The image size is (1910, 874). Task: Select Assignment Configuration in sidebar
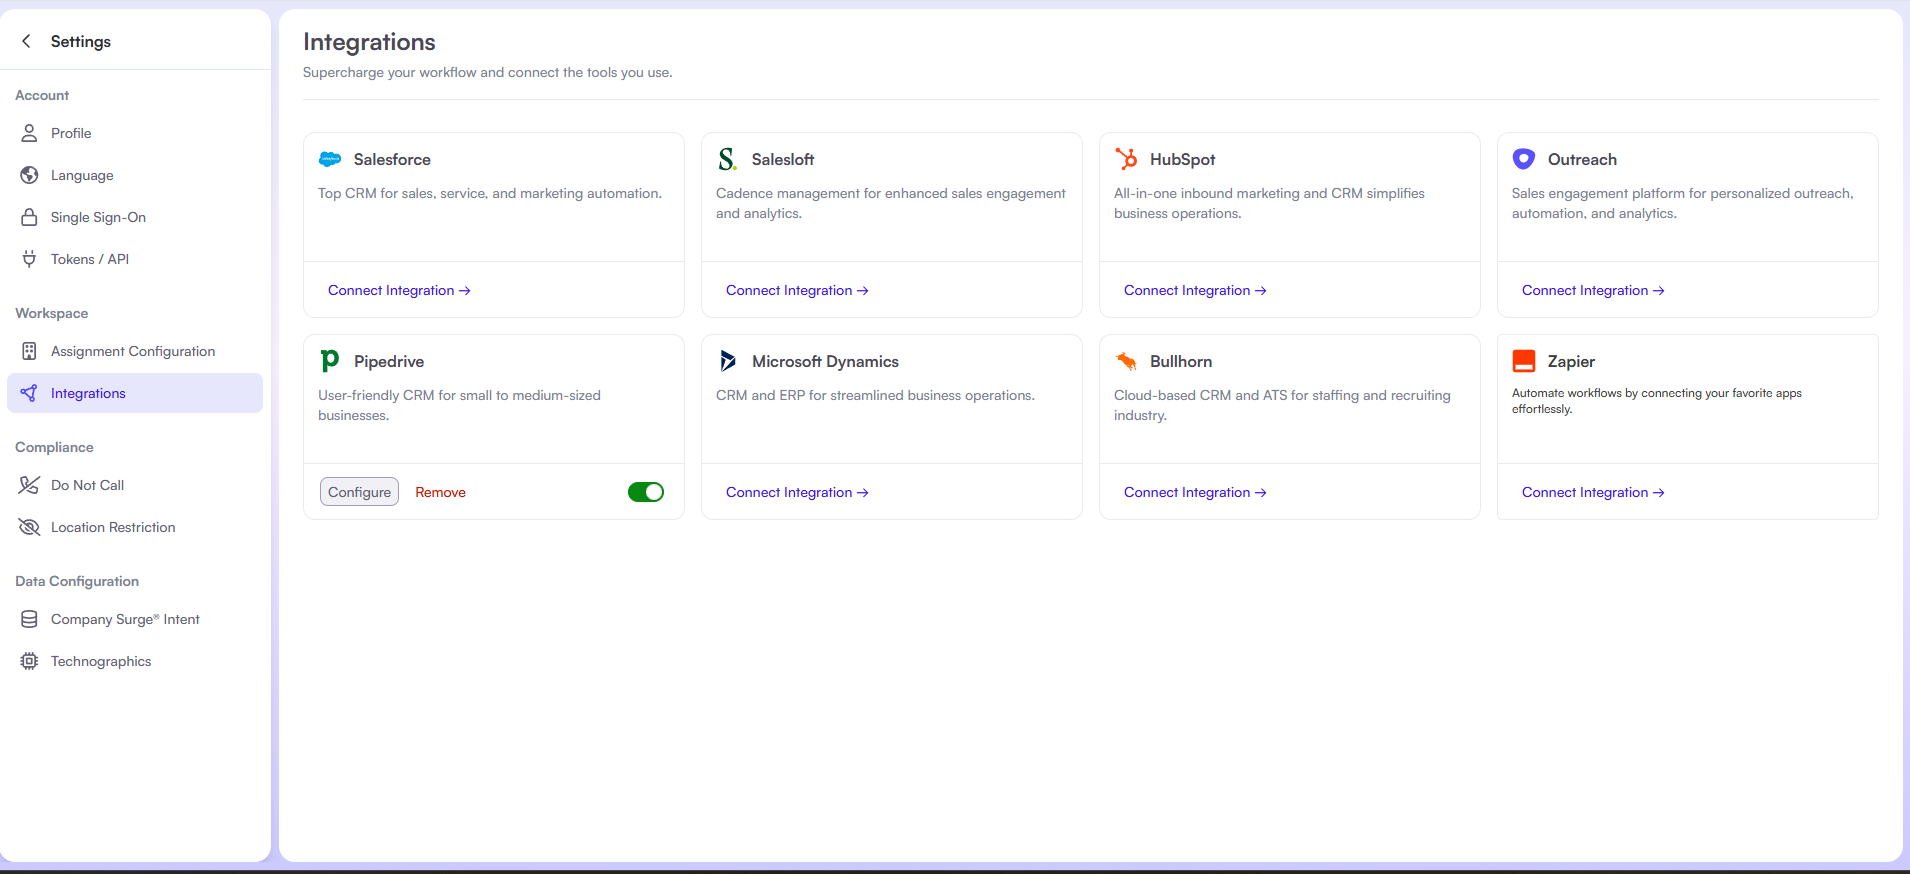133,351
